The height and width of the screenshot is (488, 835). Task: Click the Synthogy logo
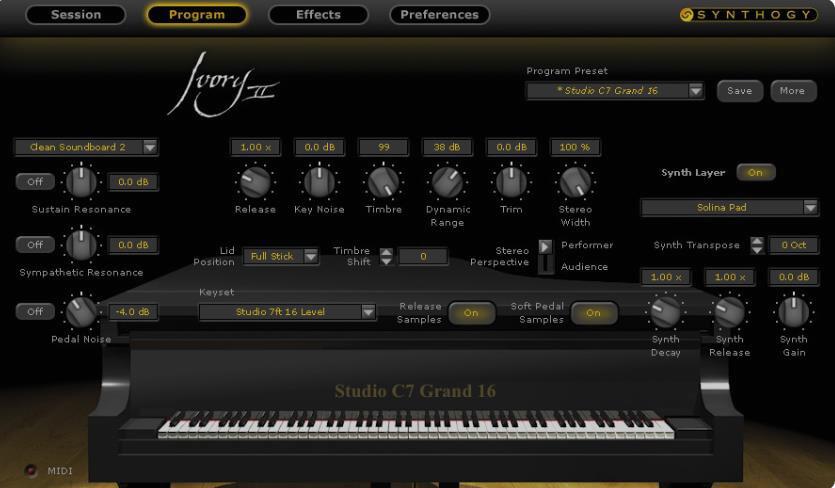click(748, 14)
